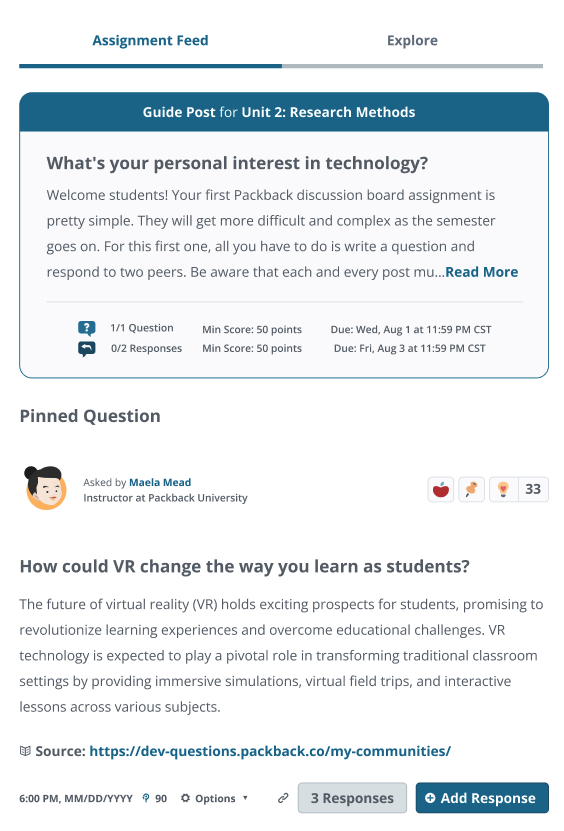Click the reply arrow responses icon

coord(87,349)
